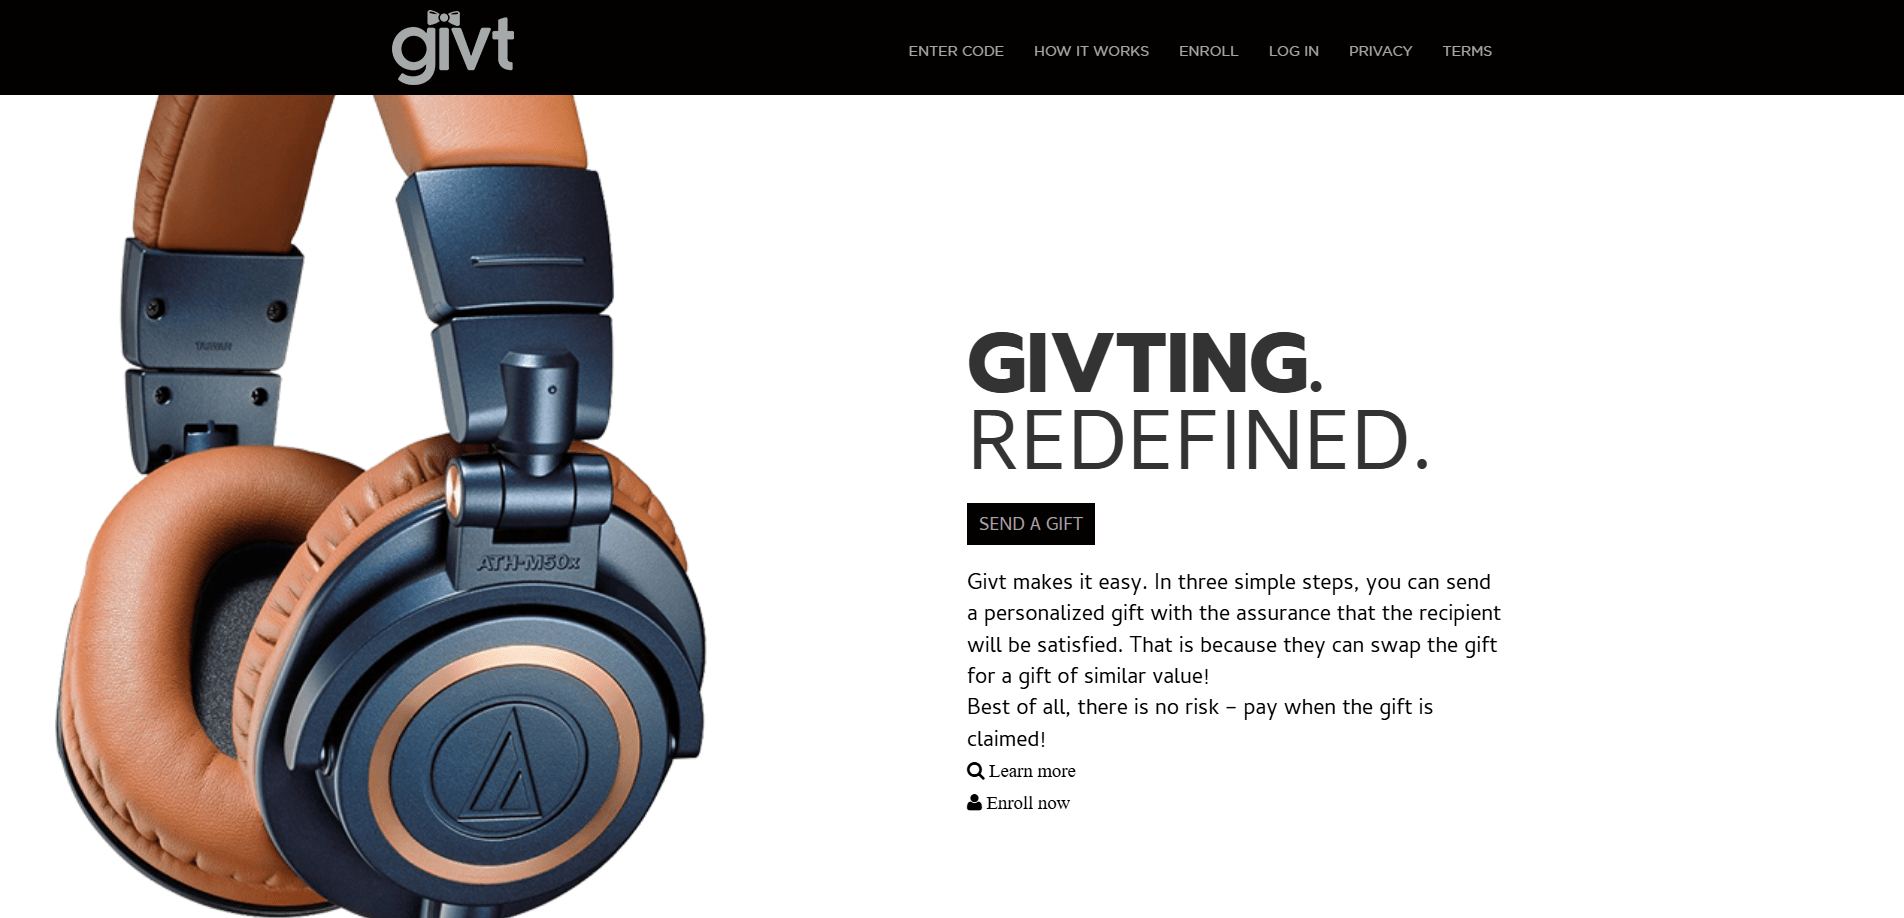Screen dimensions: 1904x918
Task: Go to LOG IN
Action: click(1293, 51)
